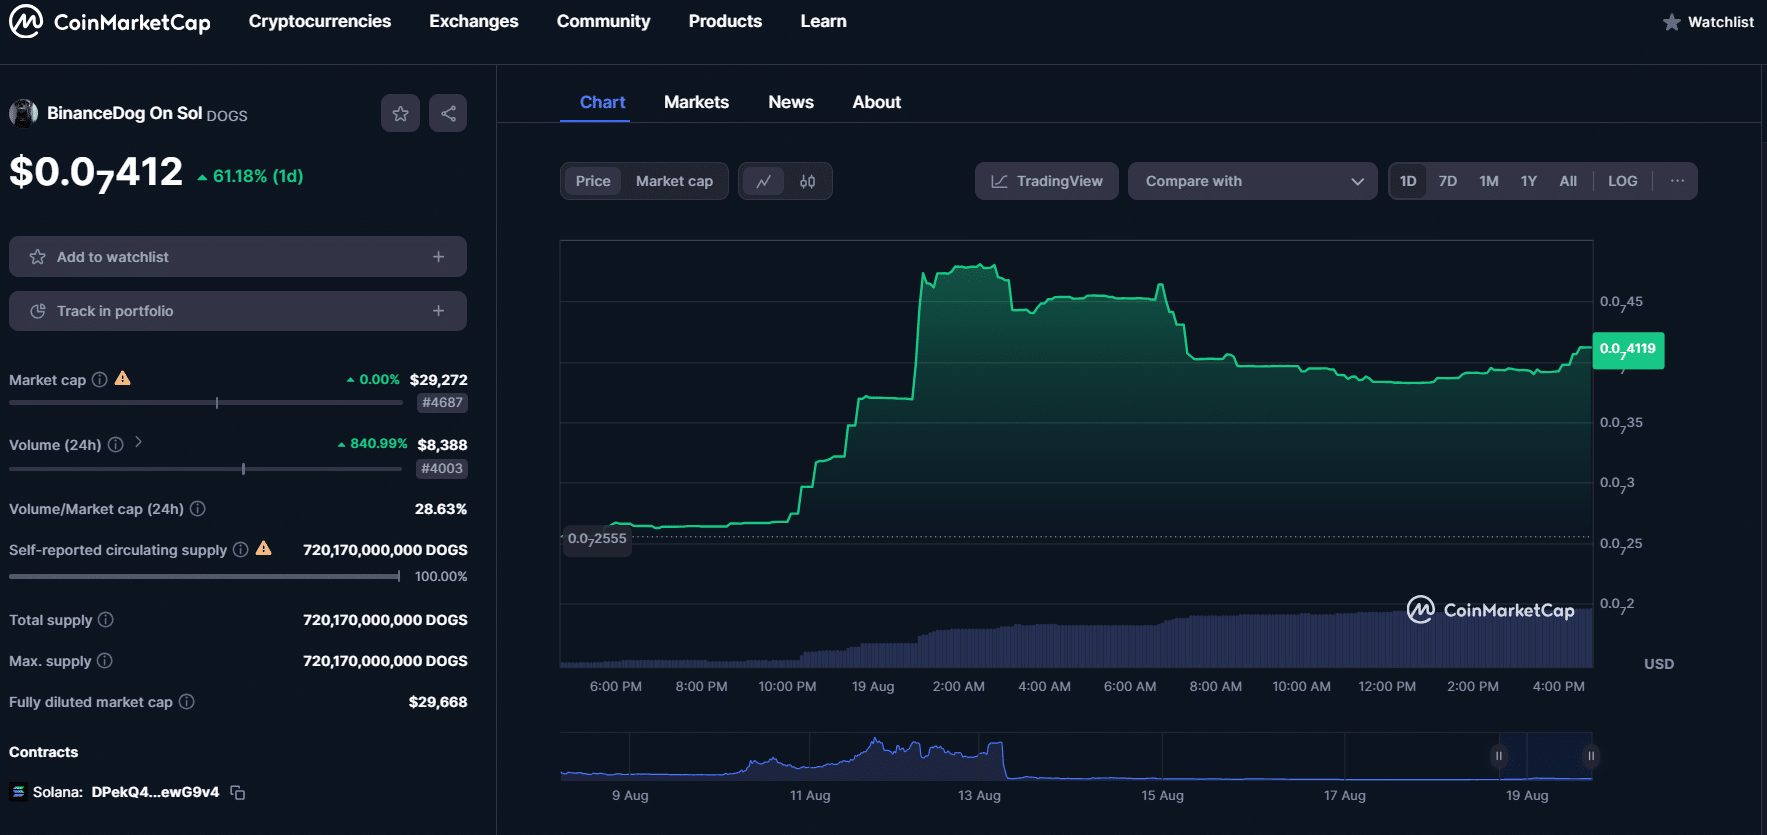Image resolution: width=1767 pixels, height=835 pixels.
Task: Click Total supply info icon
Action: pos(105,620)
